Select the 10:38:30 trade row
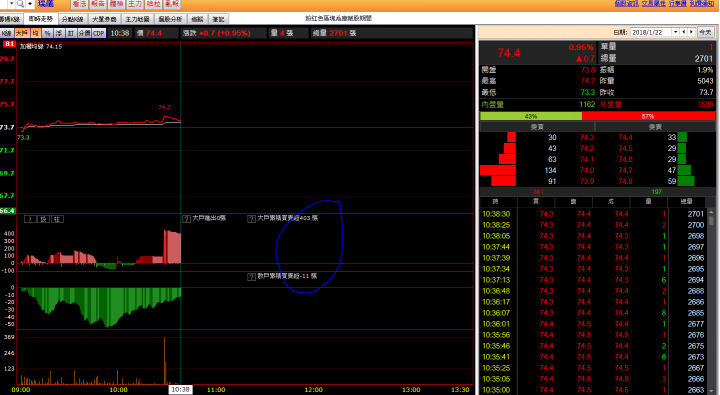The width and height of the screenshot is (720, 395). pos(594,214)
